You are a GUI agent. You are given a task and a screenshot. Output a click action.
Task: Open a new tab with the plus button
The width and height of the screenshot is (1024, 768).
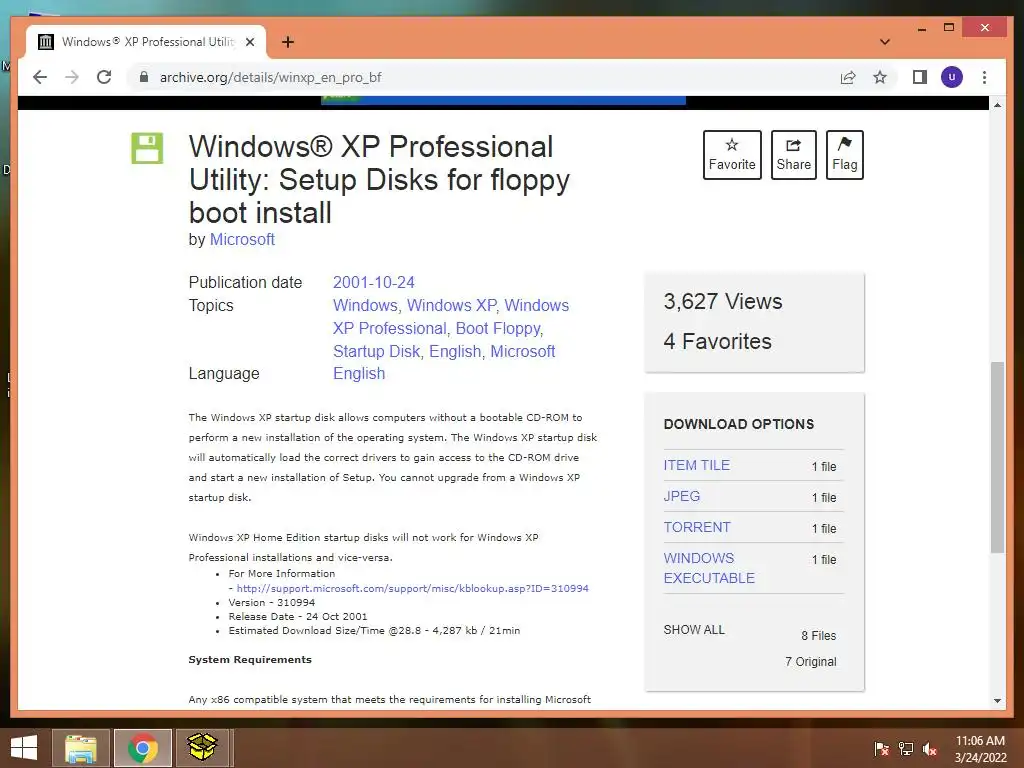click(x=288, y=42)
